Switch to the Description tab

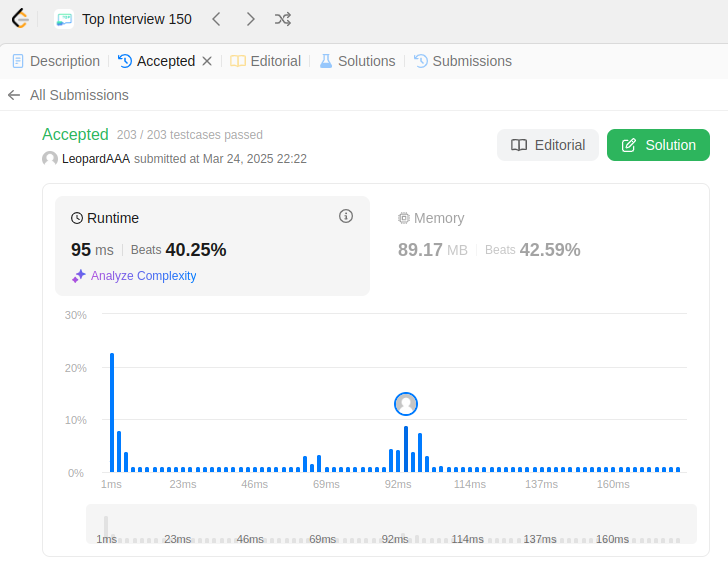[x=56, y=61]
